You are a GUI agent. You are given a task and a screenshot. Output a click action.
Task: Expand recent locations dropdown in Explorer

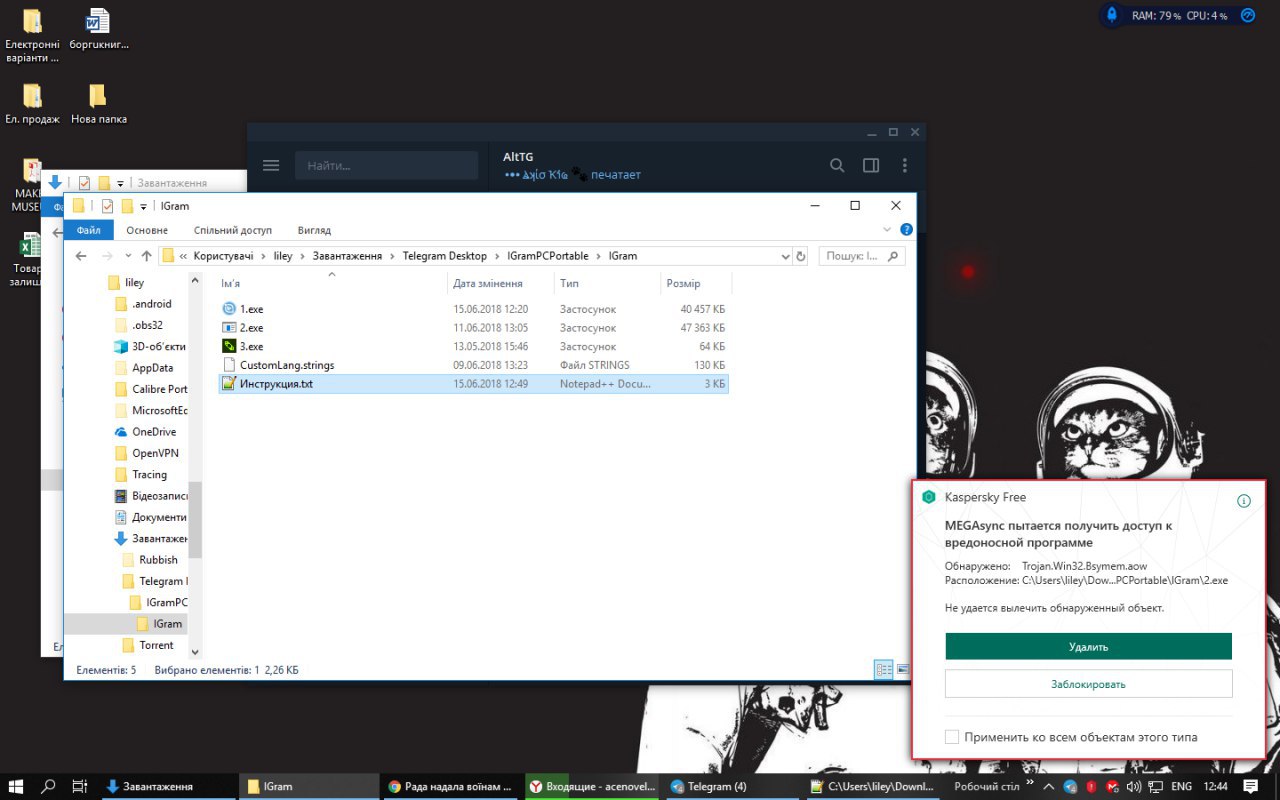click(x=129, y=257)
